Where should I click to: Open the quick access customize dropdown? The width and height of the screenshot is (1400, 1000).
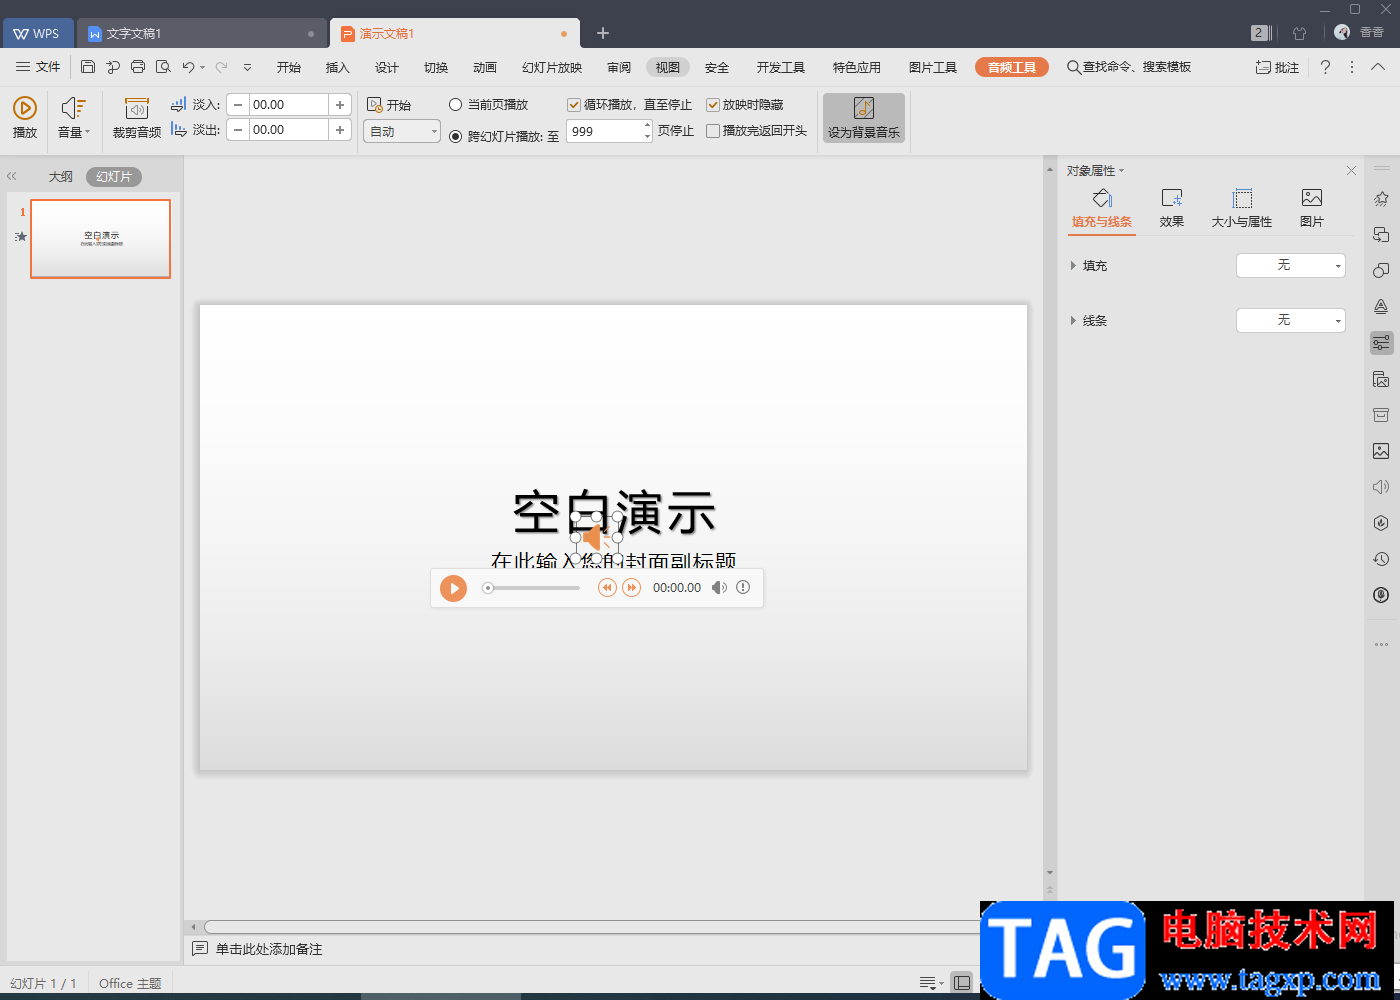[247, 67]
